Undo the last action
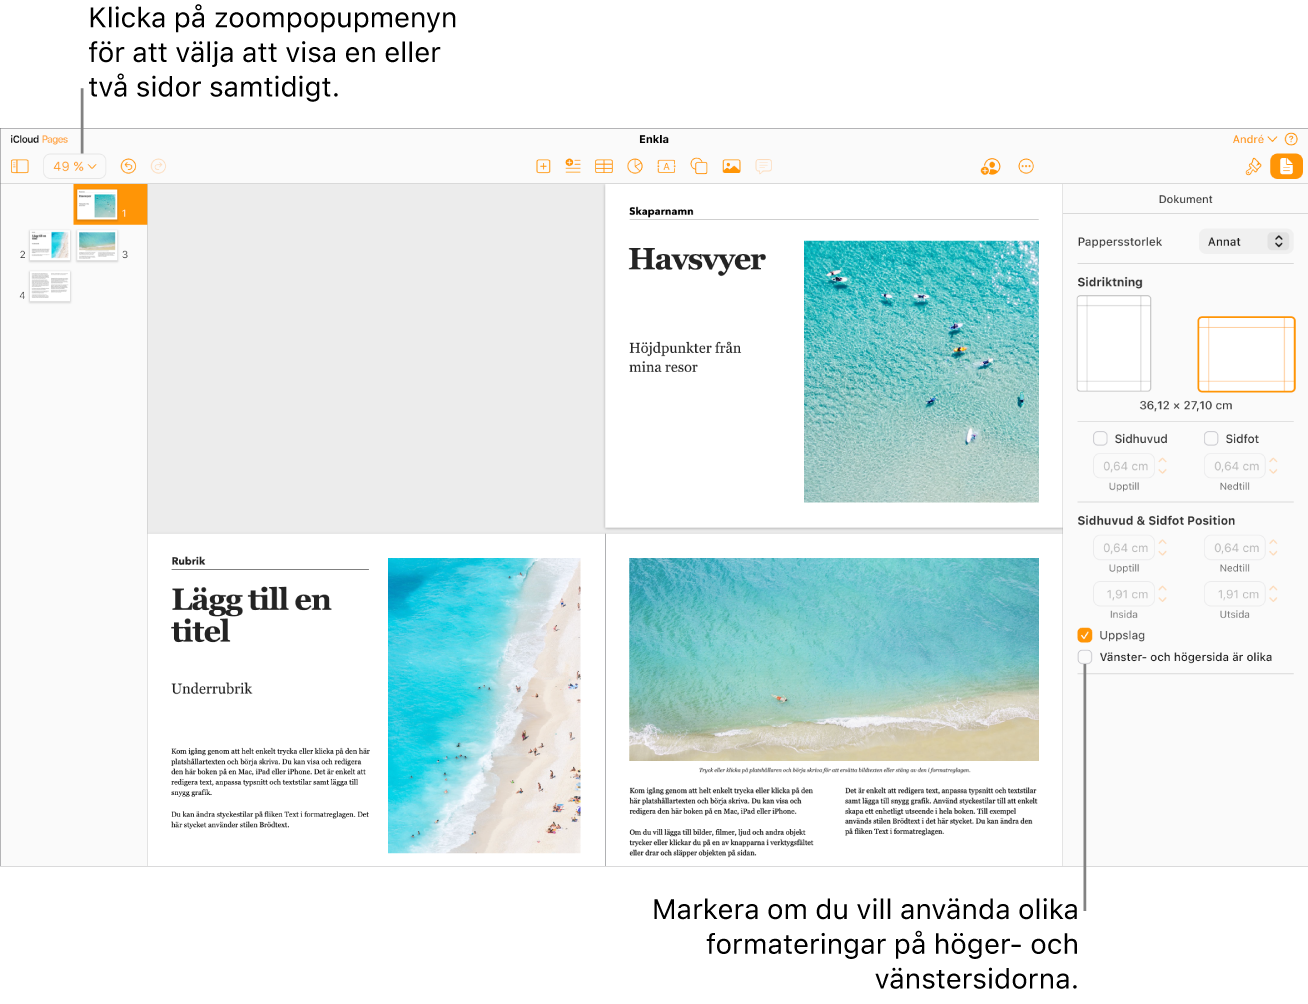Viewport: 1308px width, 1004px height. (128, 166)
